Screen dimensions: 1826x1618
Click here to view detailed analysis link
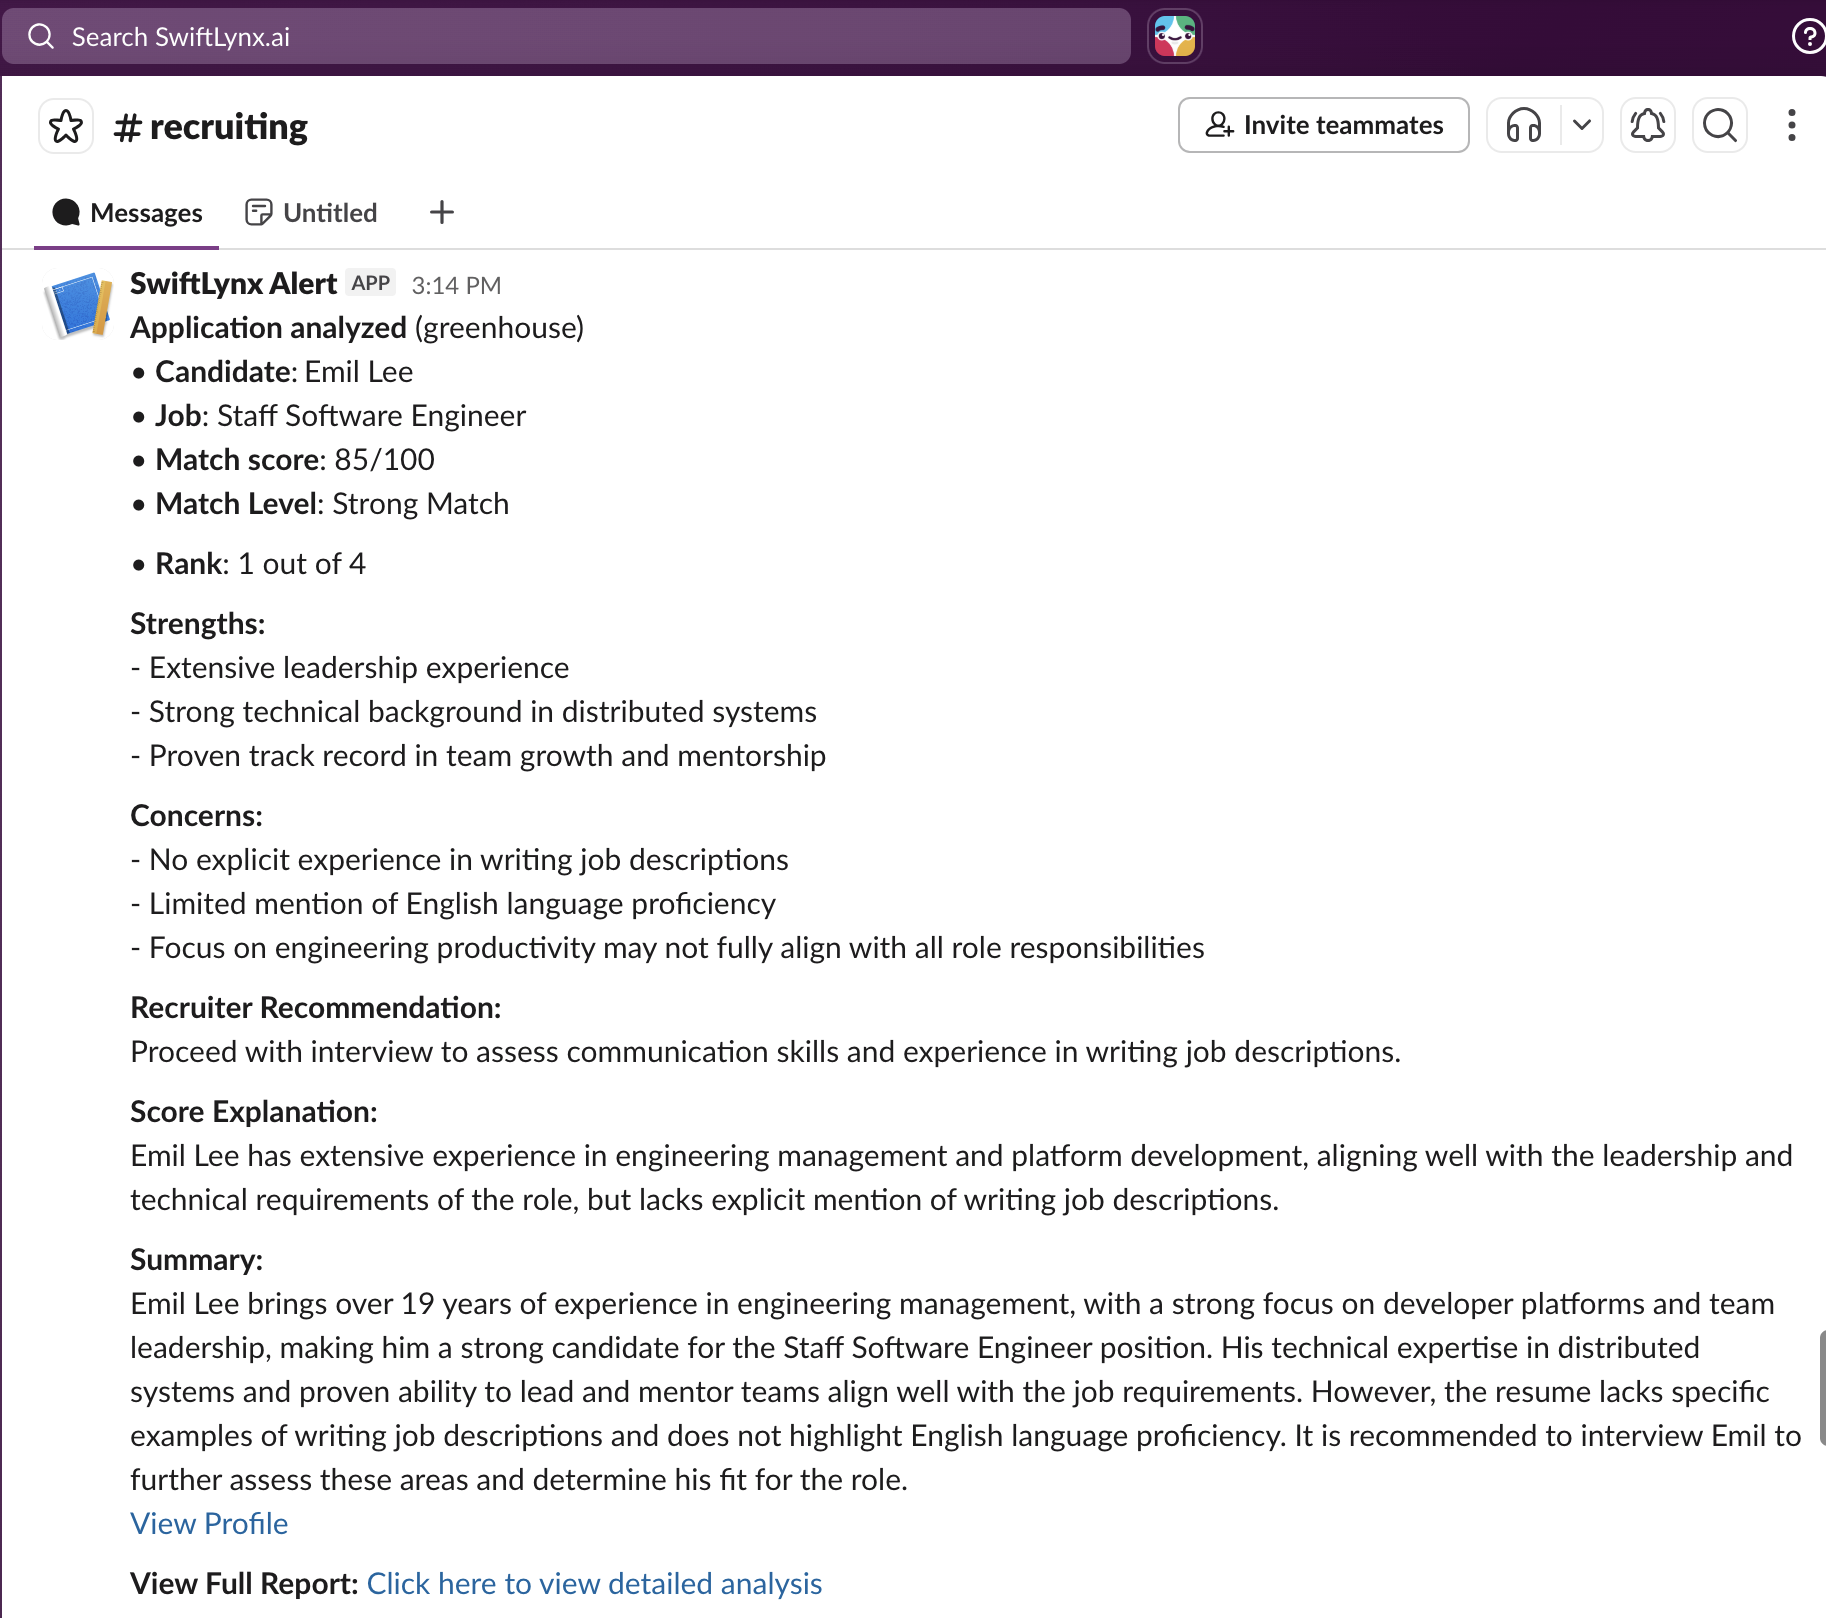point(594,1583)
